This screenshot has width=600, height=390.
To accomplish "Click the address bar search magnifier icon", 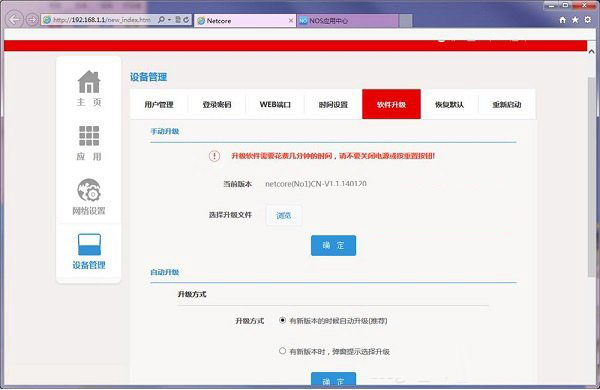I will click(161, 20).
